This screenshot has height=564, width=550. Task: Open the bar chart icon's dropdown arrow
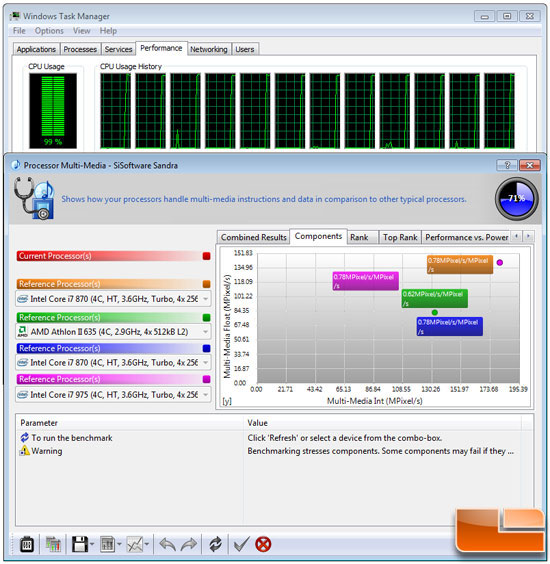[x=119, y=545]
